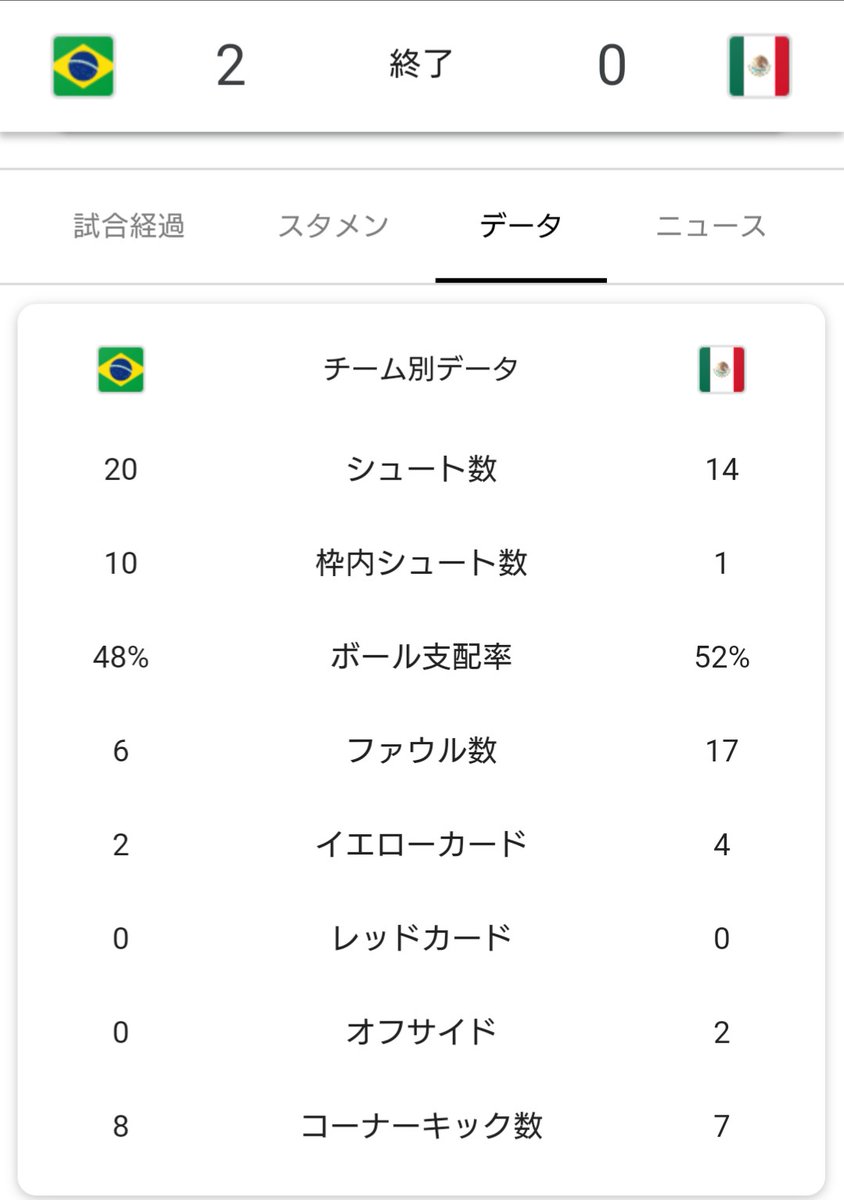844x1200 pixels.
Task: Tap the コーナーキック数 row label
Action: [x=421, y=1126]
